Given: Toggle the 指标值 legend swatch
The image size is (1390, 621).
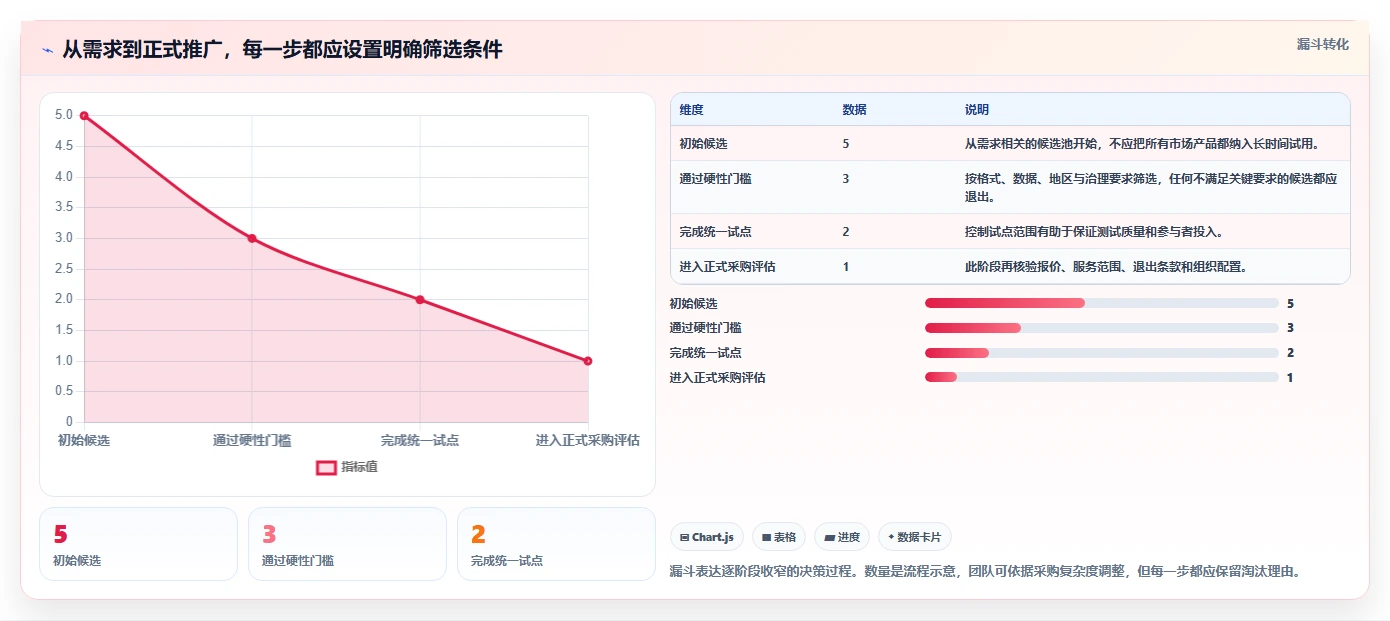Looking at the screenshot, I should click(x=326, y=467).
